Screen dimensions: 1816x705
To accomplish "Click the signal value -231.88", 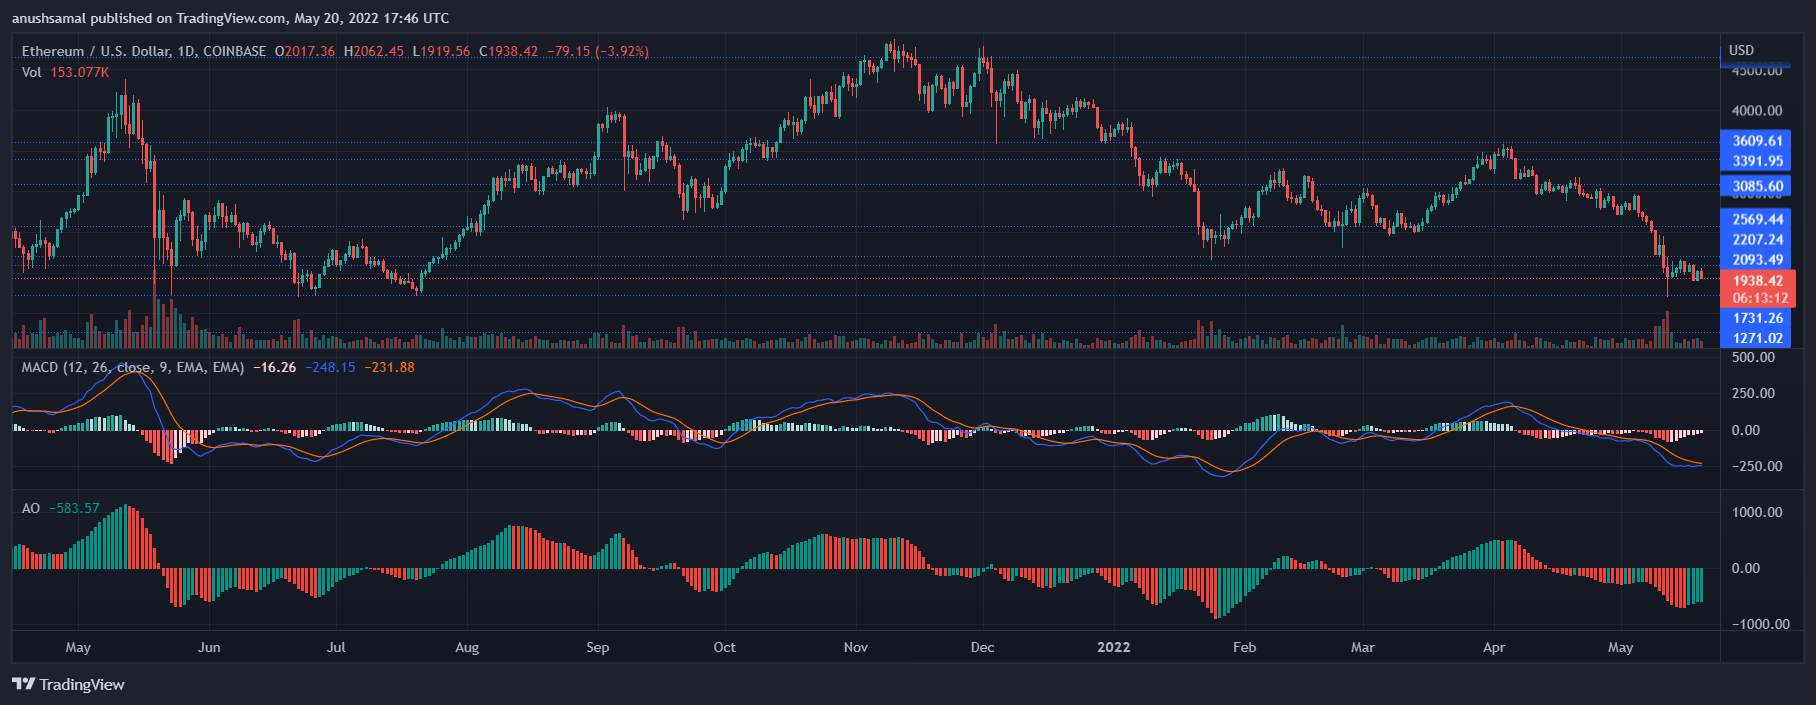I will pos(389,367).
